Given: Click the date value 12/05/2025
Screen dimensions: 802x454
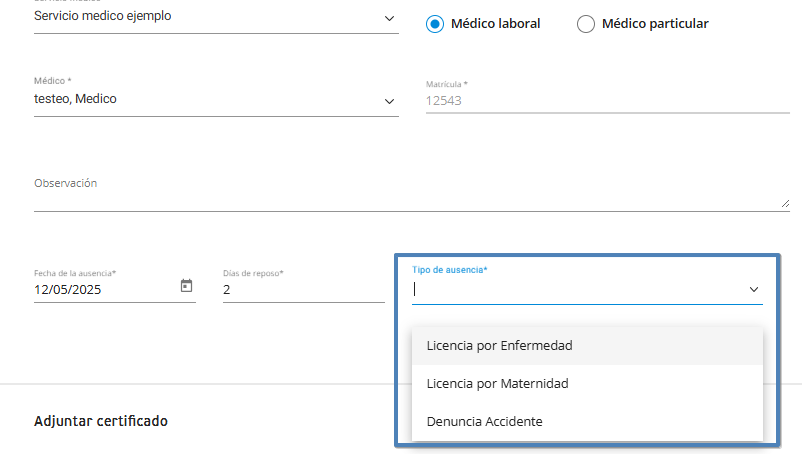Looking at the screenshot, I should point(67,290).
